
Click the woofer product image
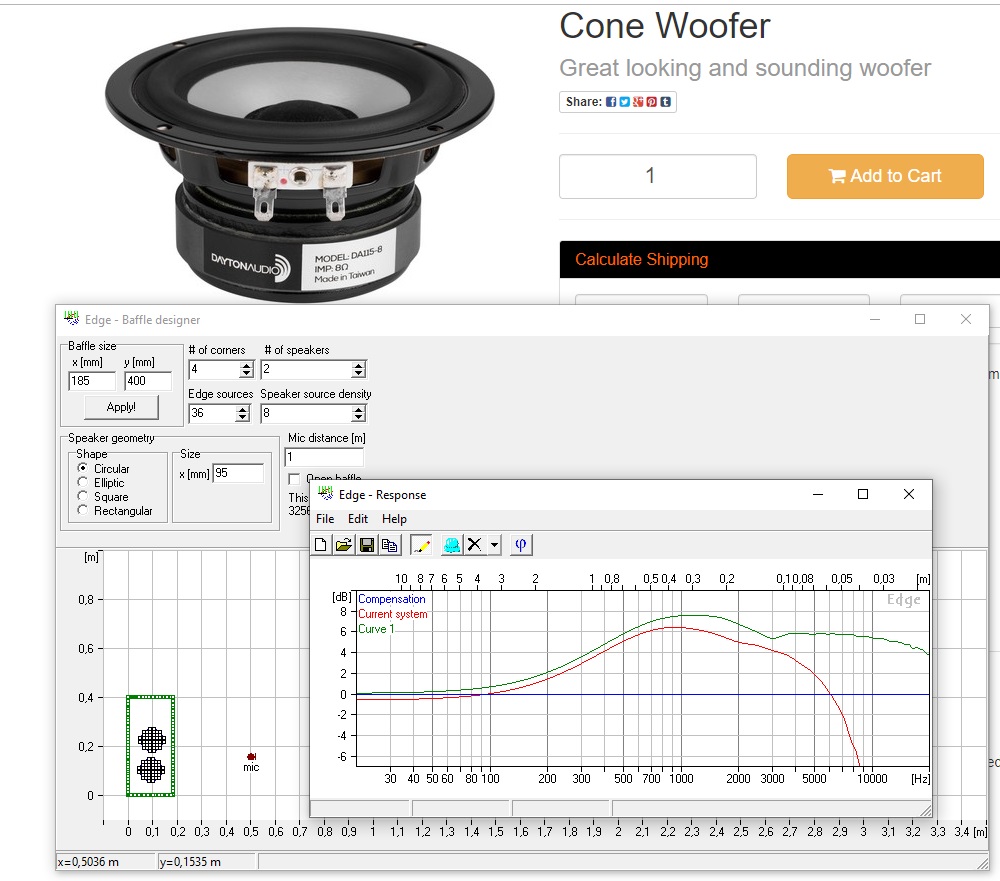coord(300,163)
